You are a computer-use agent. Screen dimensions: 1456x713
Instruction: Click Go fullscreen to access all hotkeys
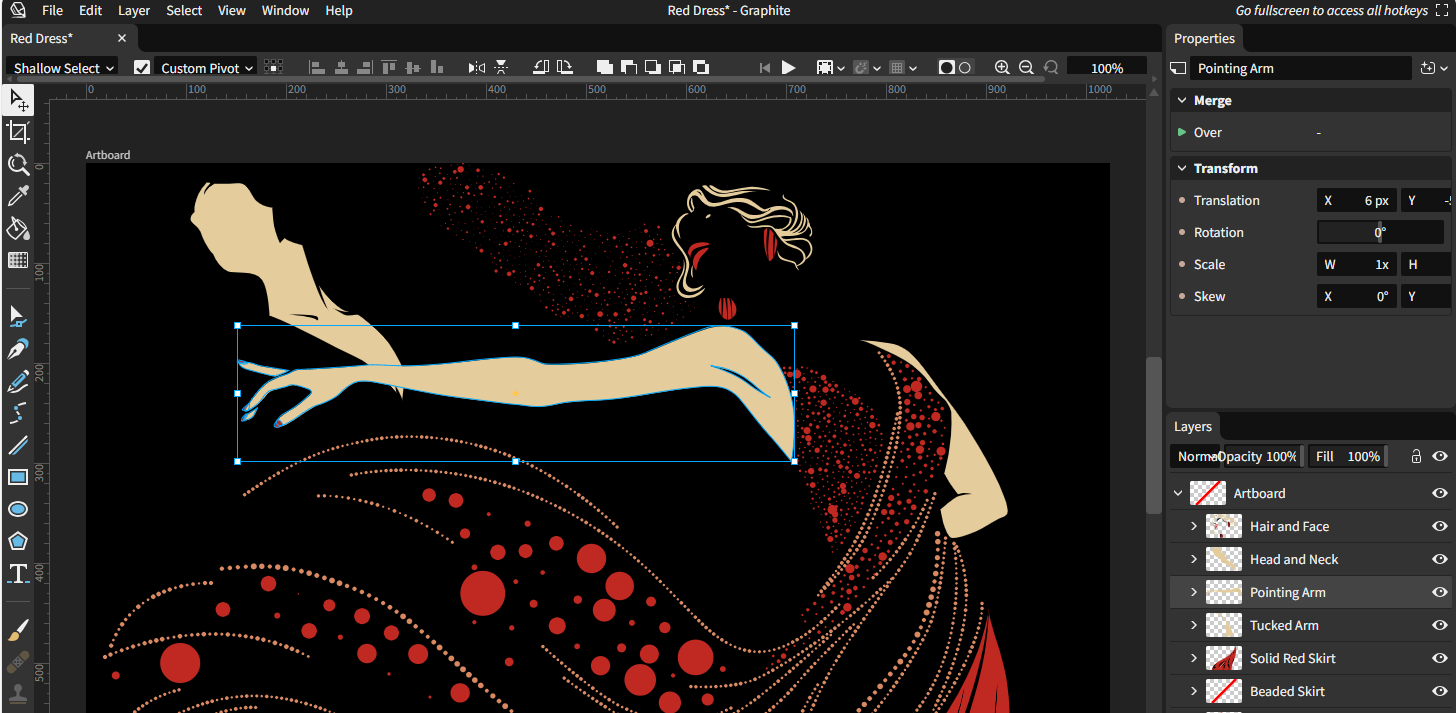click(1331, 11)
